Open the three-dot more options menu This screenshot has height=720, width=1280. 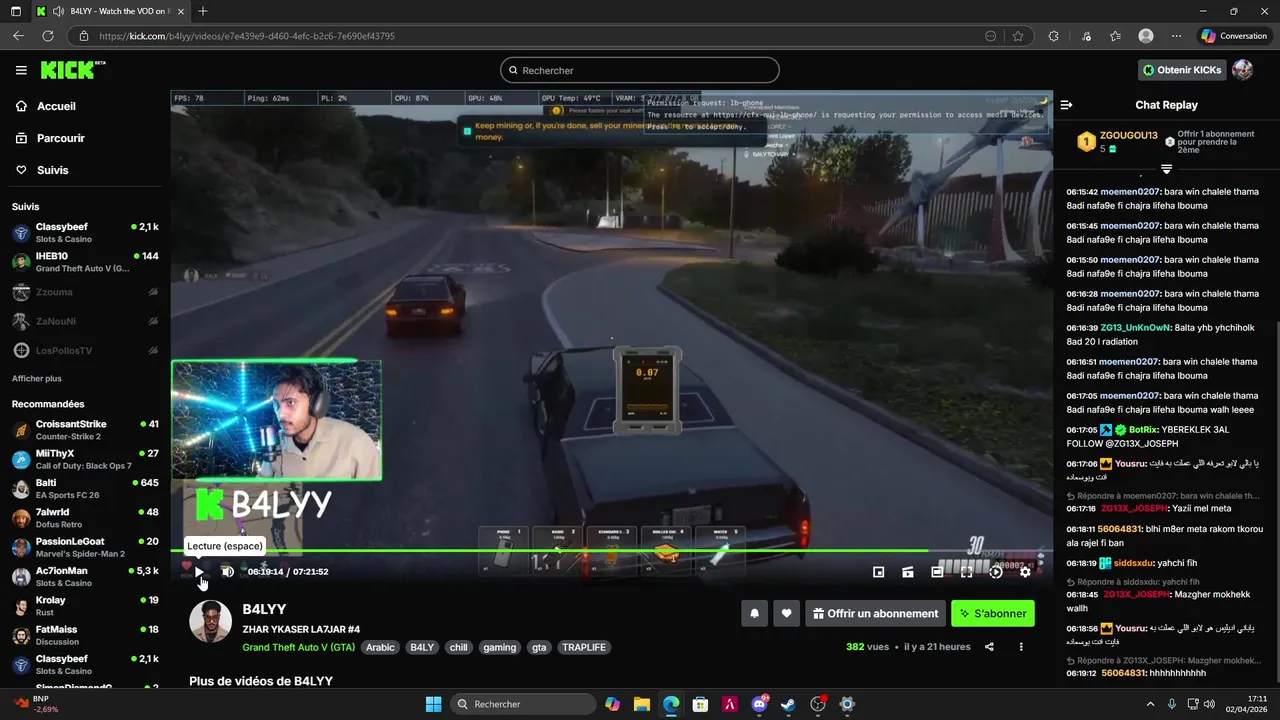tap(1021, 647)
